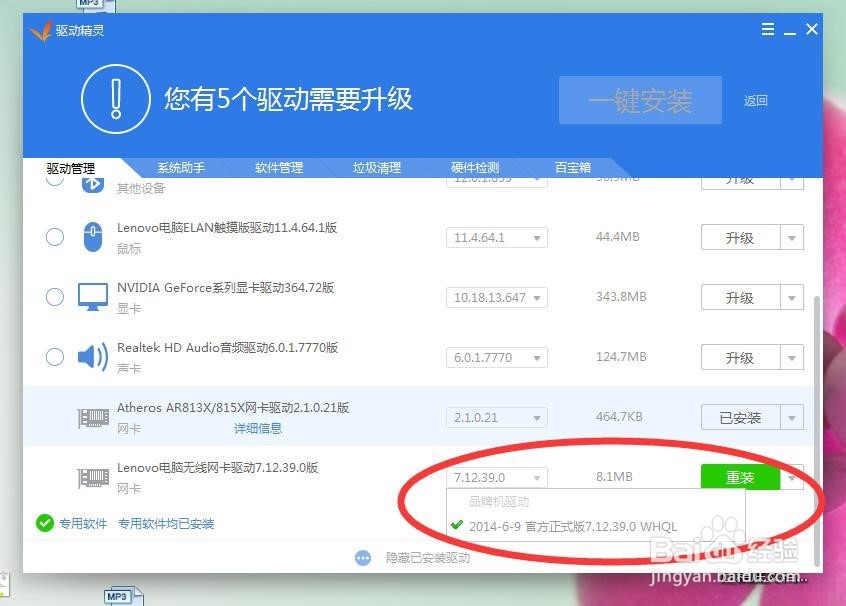Click the network card icon for Lenovo wireless
This screenshot has width=846, height=606.
click(93, 478)
